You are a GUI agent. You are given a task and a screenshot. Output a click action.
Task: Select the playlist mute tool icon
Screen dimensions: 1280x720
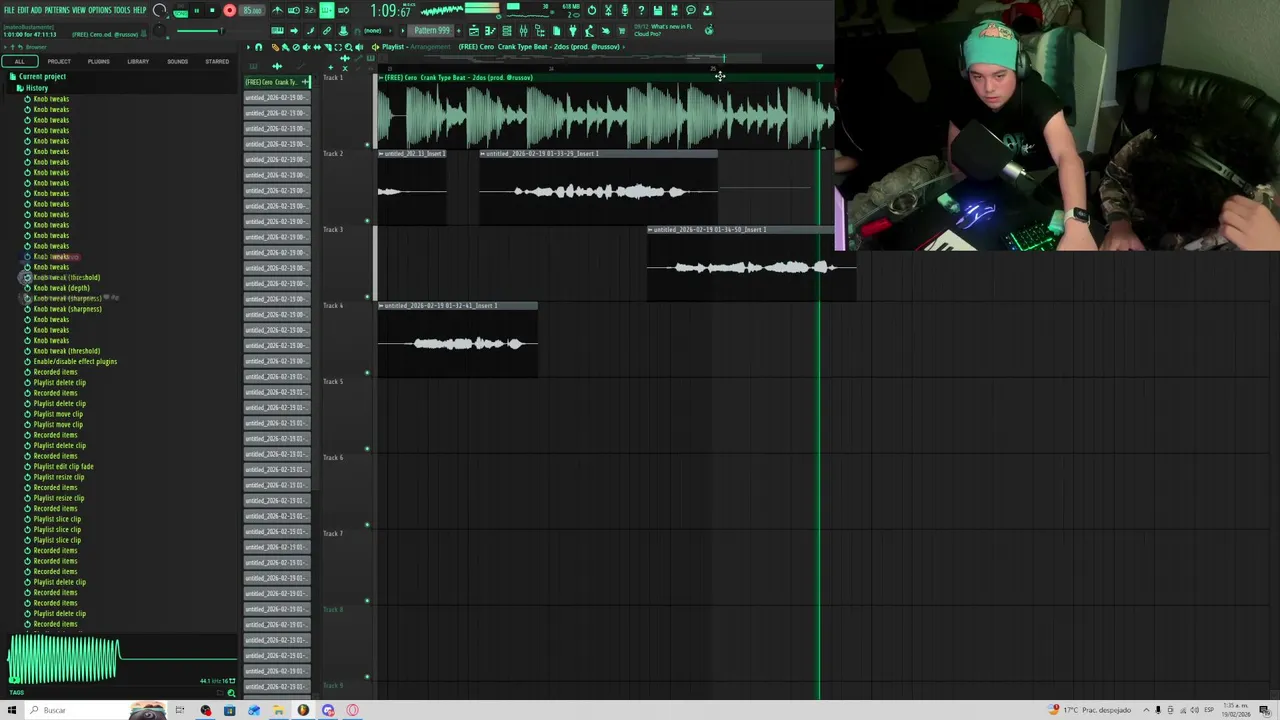tap(306, 47)
